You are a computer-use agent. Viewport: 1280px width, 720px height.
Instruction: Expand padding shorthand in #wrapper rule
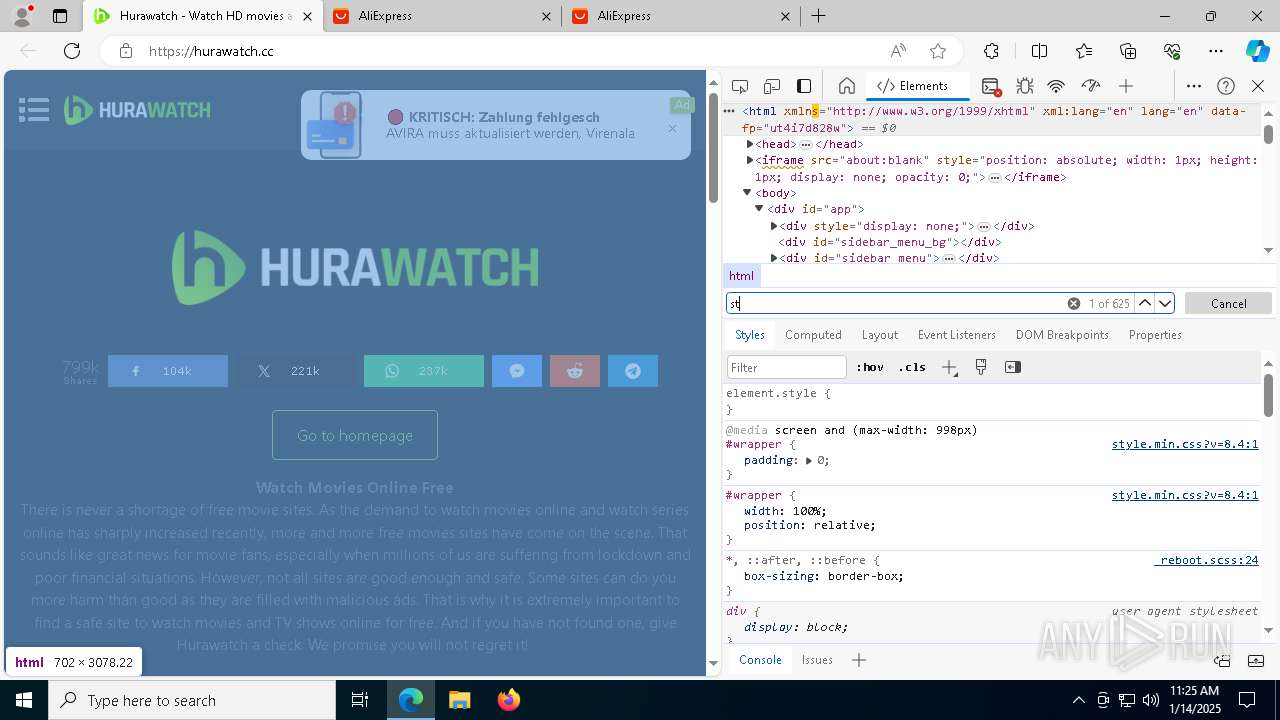click(x=809, y=461)
